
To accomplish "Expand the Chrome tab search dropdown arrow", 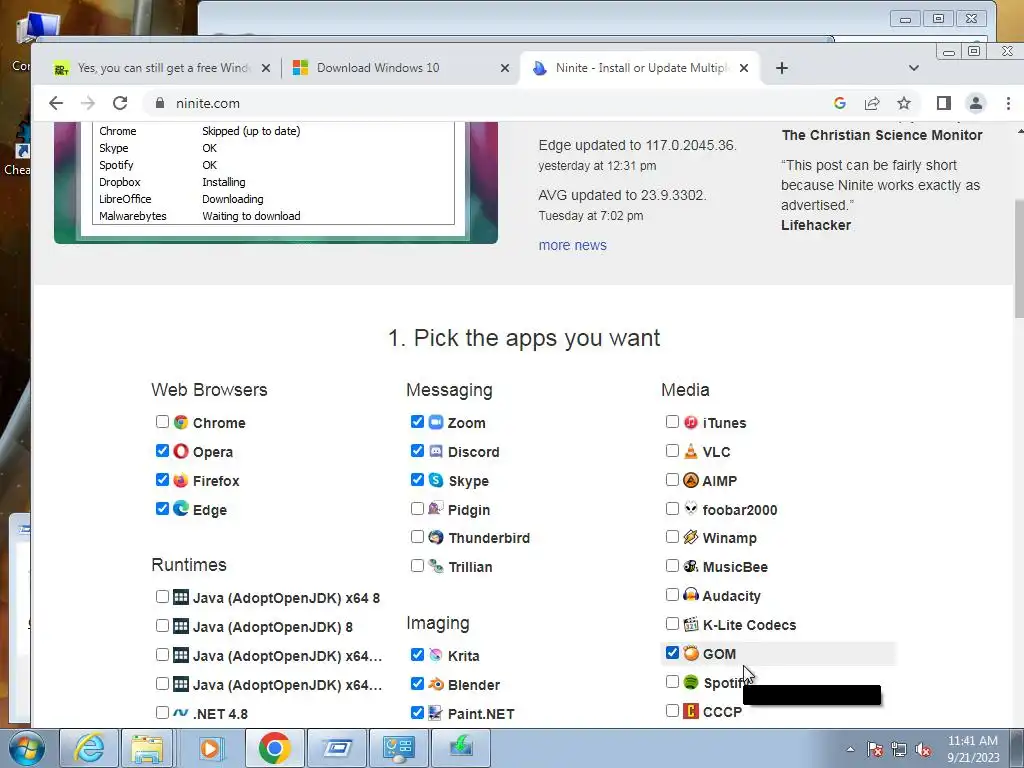I will [914, 68].
